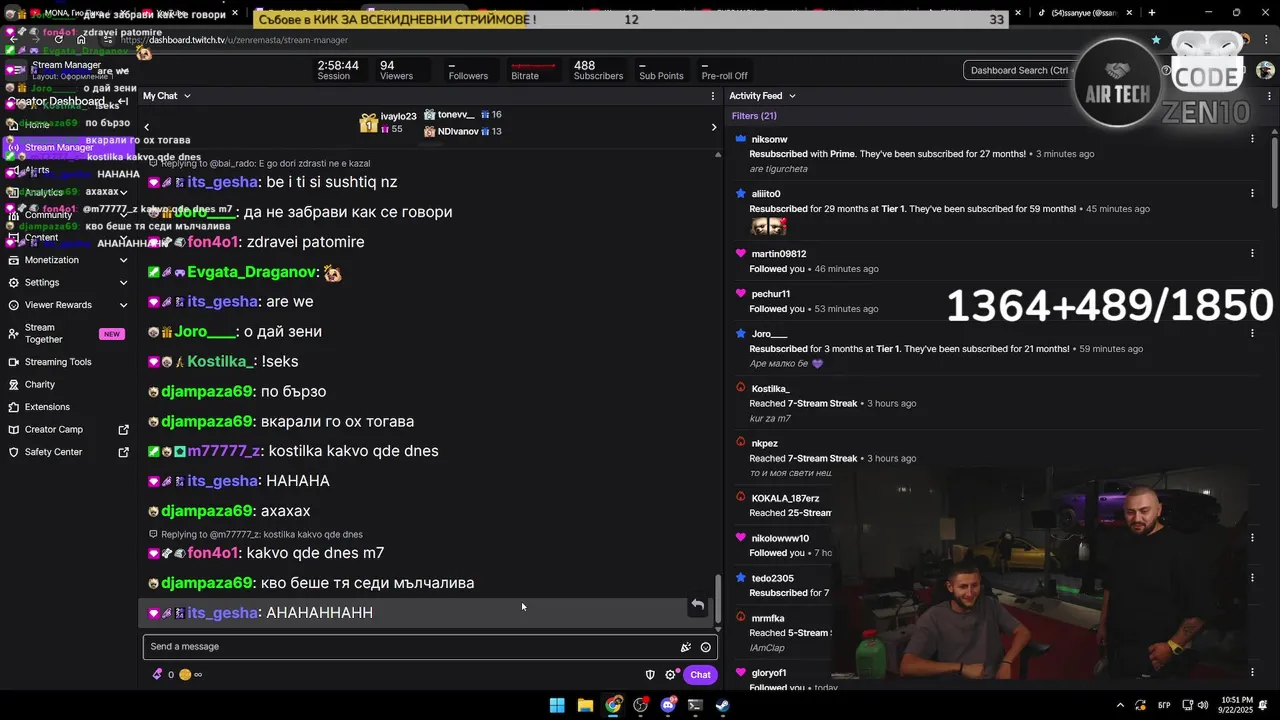Click the shield moderation icon below chat

point(650,675)
